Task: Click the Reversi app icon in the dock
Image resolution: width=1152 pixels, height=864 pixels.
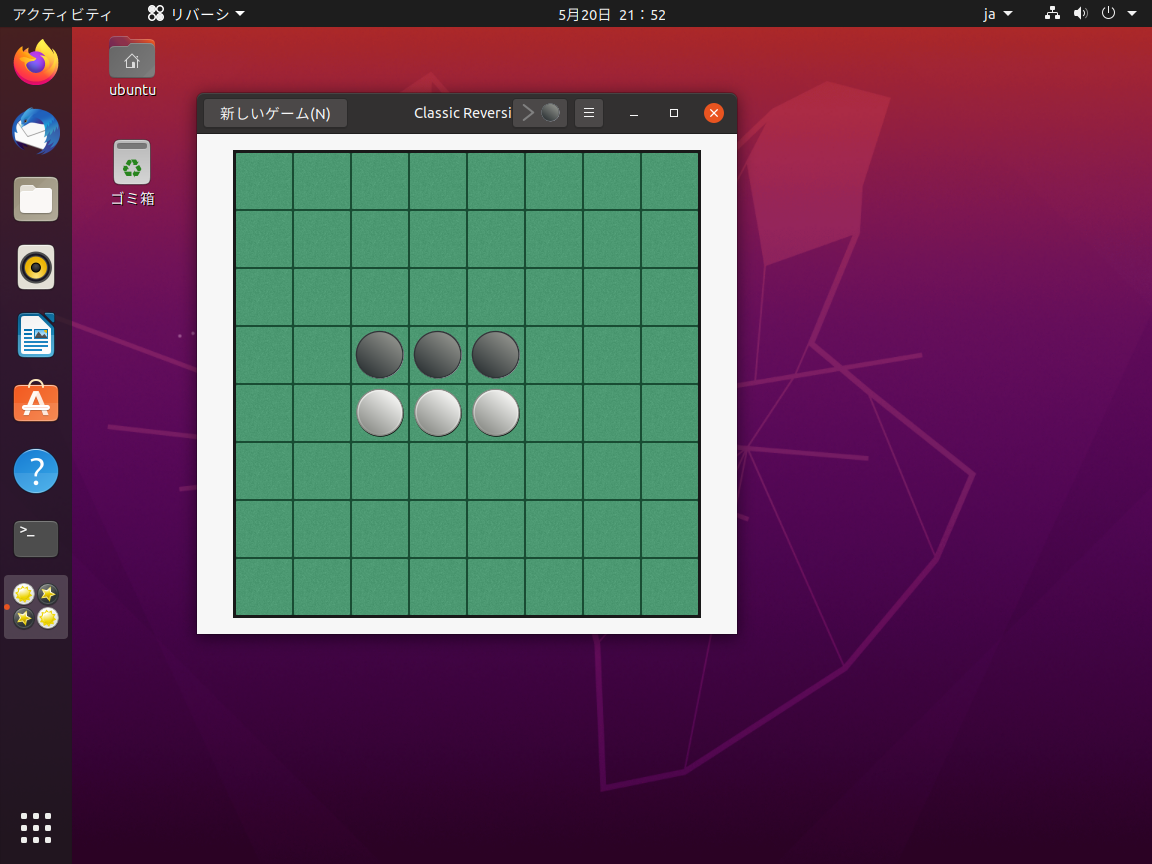Action: click(36, 606)
